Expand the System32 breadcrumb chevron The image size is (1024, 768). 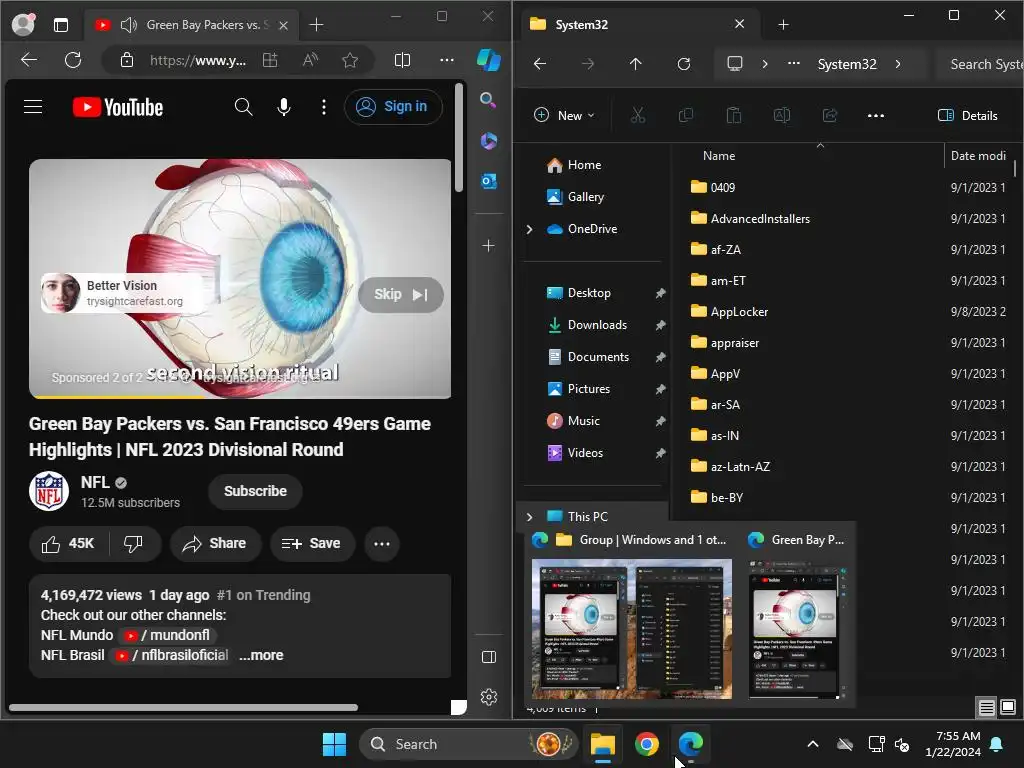898,64
